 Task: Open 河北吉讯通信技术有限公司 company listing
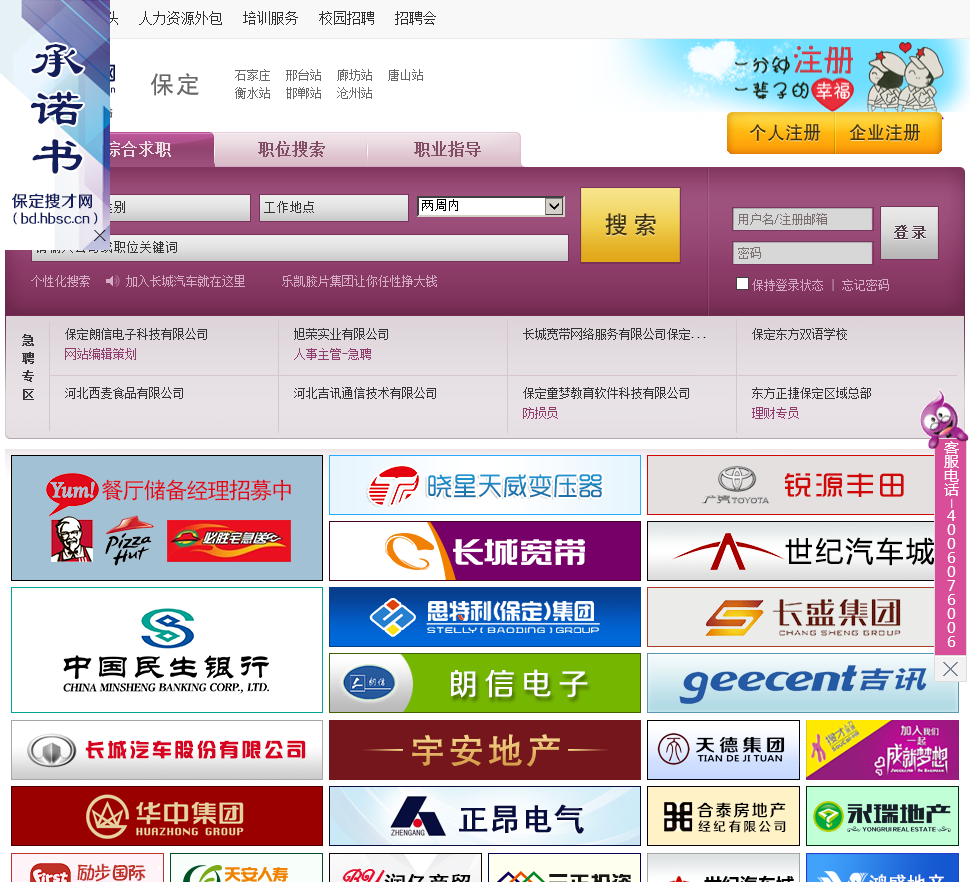[365, 393]
